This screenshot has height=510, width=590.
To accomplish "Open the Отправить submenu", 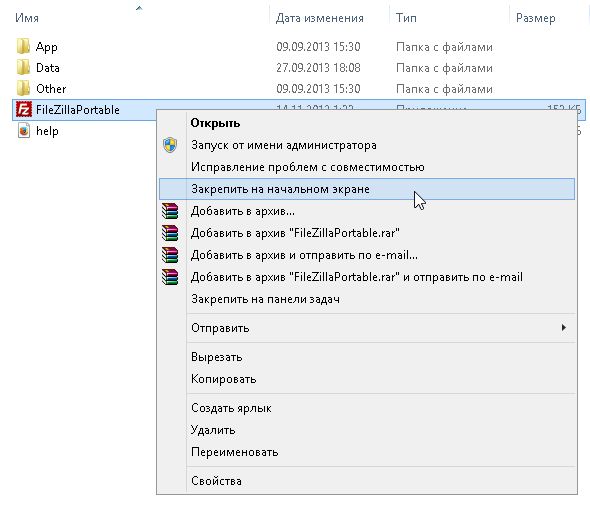I will (x=367, y=328).
